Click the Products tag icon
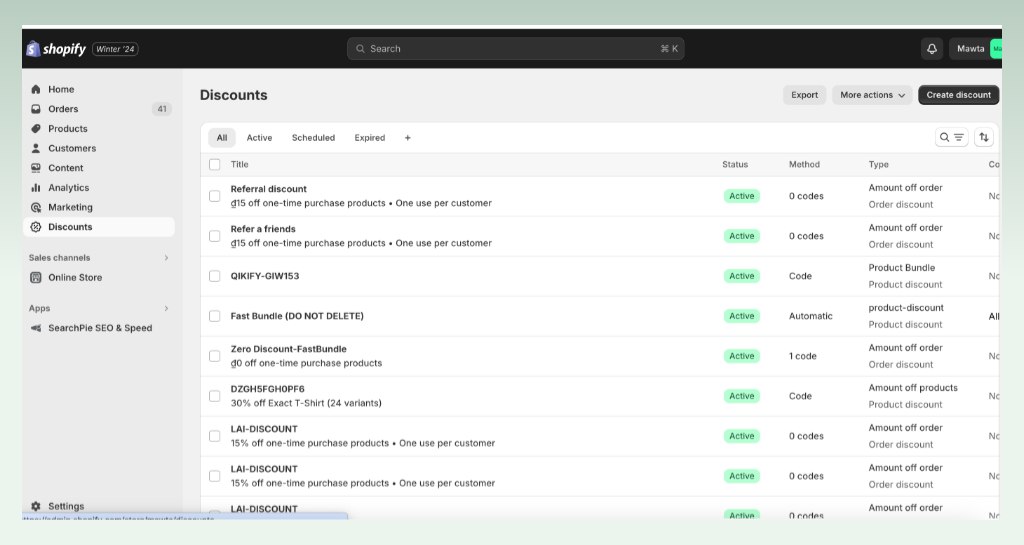Screen dimensions: 1024x545 tap(36, 129)
